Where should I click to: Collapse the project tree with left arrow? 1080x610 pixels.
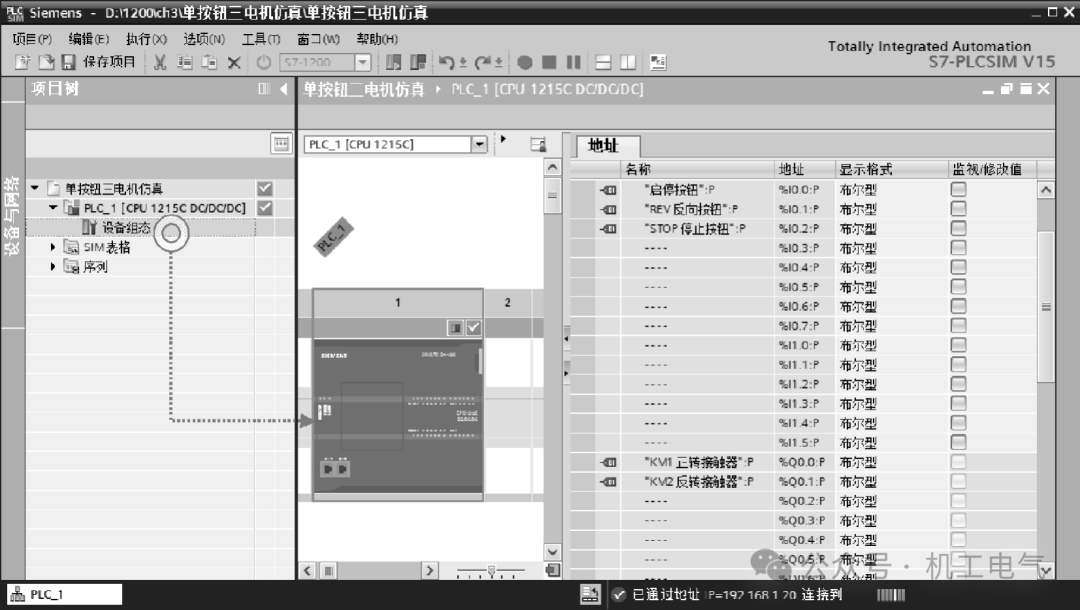[284, 89]
